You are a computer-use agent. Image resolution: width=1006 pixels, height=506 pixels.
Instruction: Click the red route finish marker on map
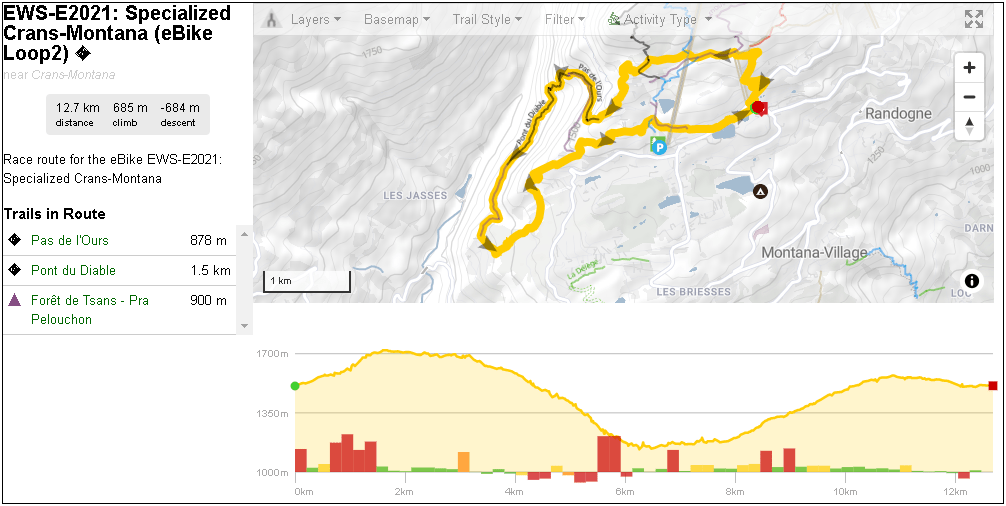tap(761, 108)
